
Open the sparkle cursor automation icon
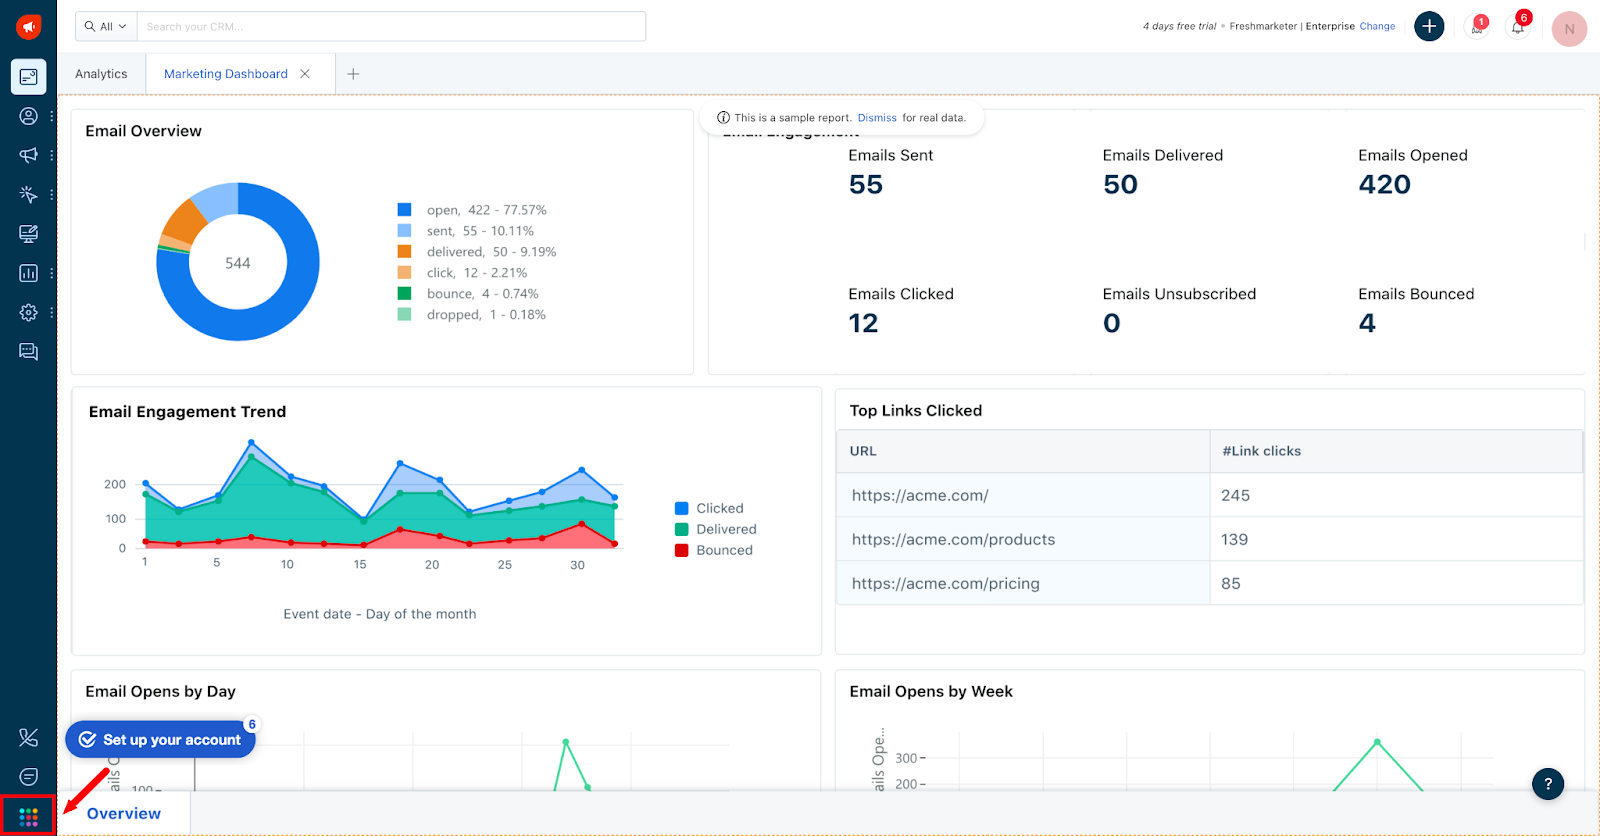[28, 194]
